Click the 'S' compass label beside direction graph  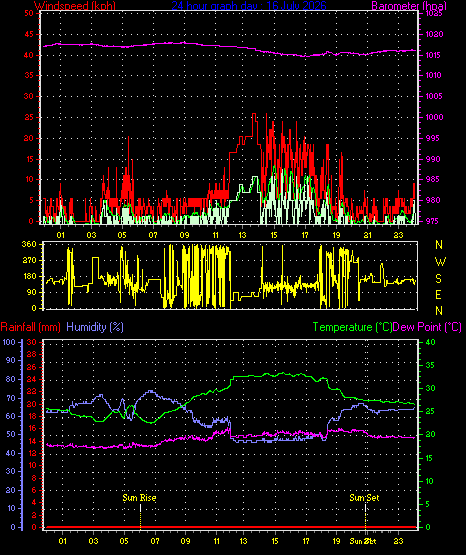[438, 279]
